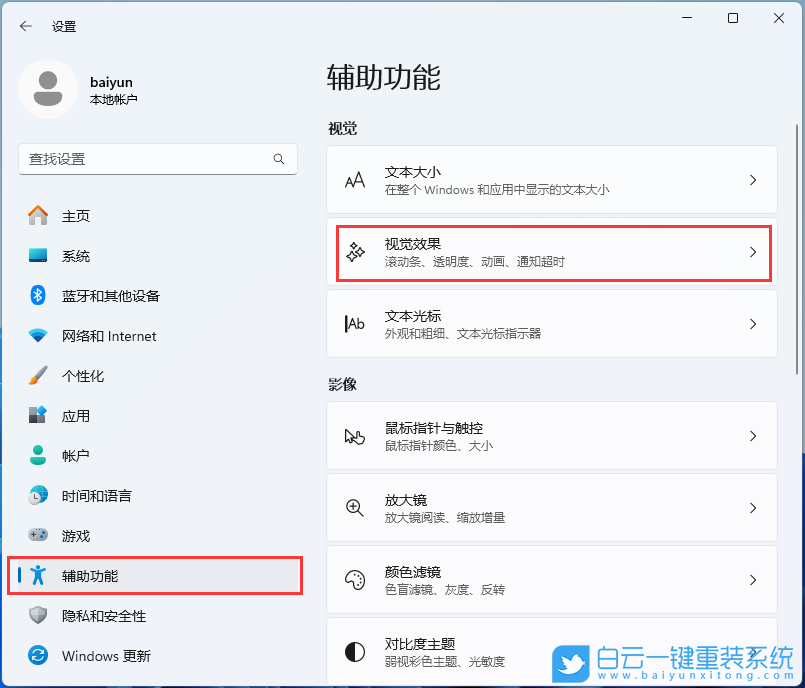Open 鼠标指针与触控 settings

pos(553,436)
